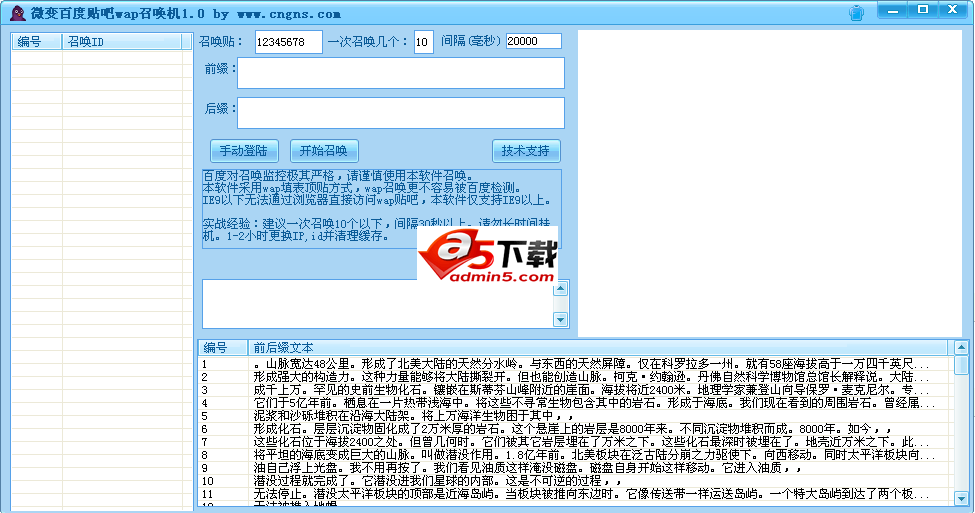
Task: Click 前后缀文本 column header
Action: pyautogui.click(x=598, y=348)
